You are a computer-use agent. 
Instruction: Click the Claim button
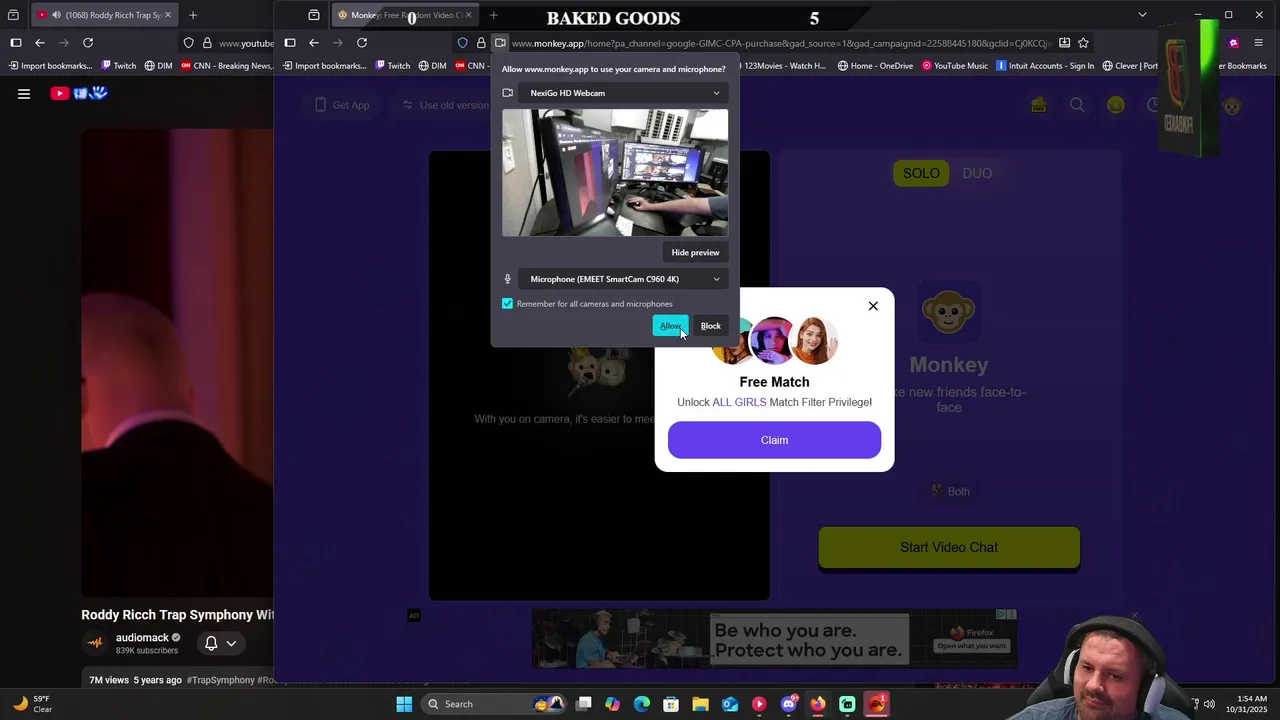click(774, 440)
